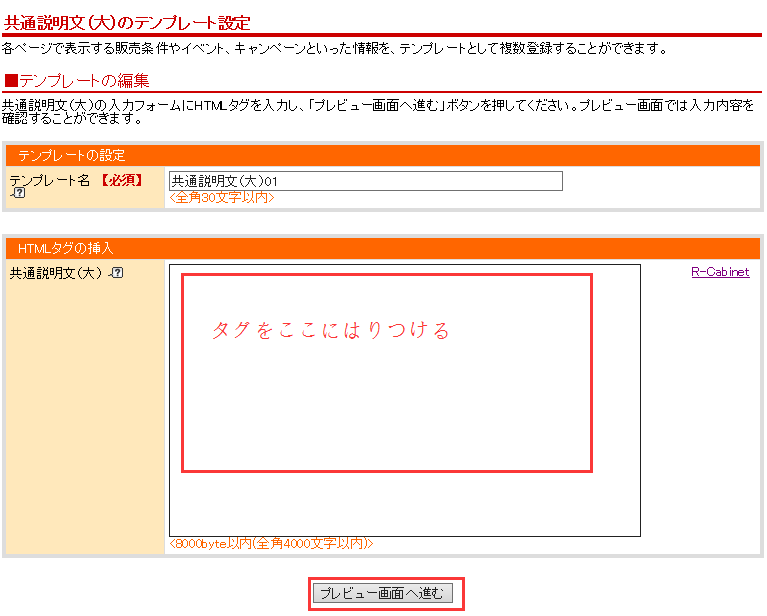The height and width of the screenshot is (616, 767).
Task: Open help icon beside 共通説明文(大) label
Action: [x=117, y=272]
